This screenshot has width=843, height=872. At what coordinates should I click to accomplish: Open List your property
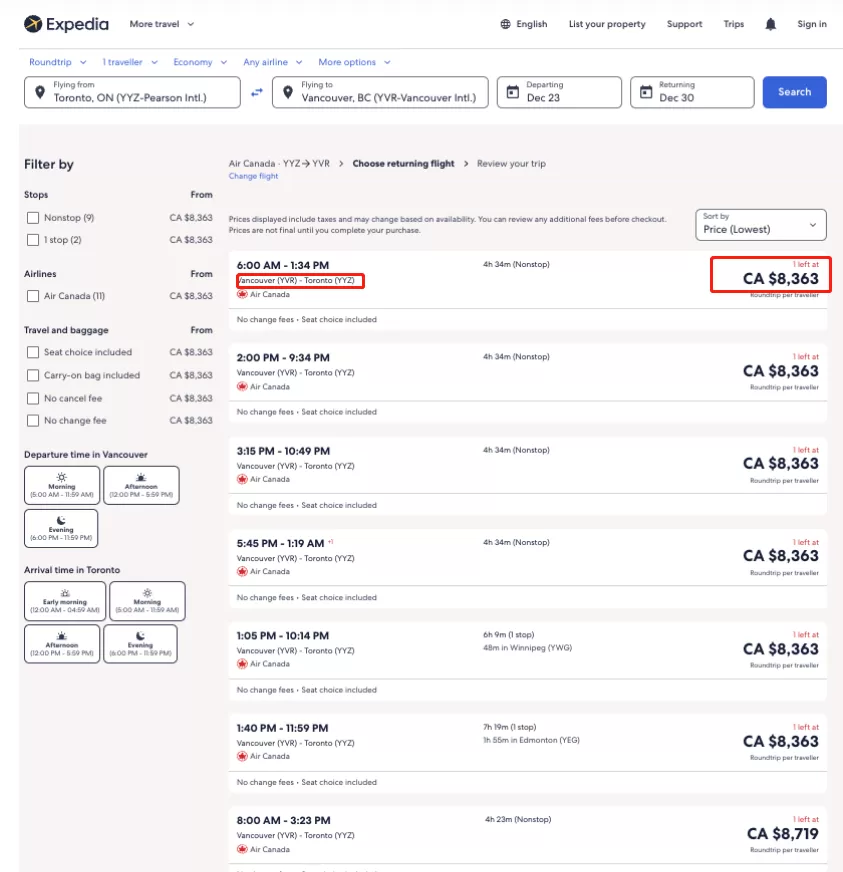[607, 24]
